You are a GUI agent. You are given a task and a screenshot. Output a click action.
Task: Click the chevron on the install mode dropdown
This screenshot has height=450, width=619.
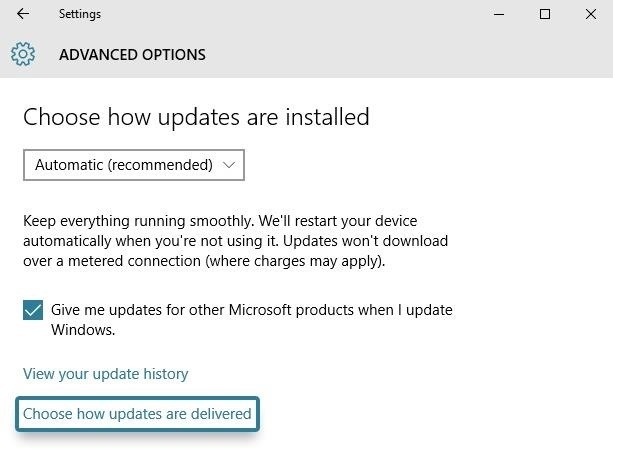[229, 165]
